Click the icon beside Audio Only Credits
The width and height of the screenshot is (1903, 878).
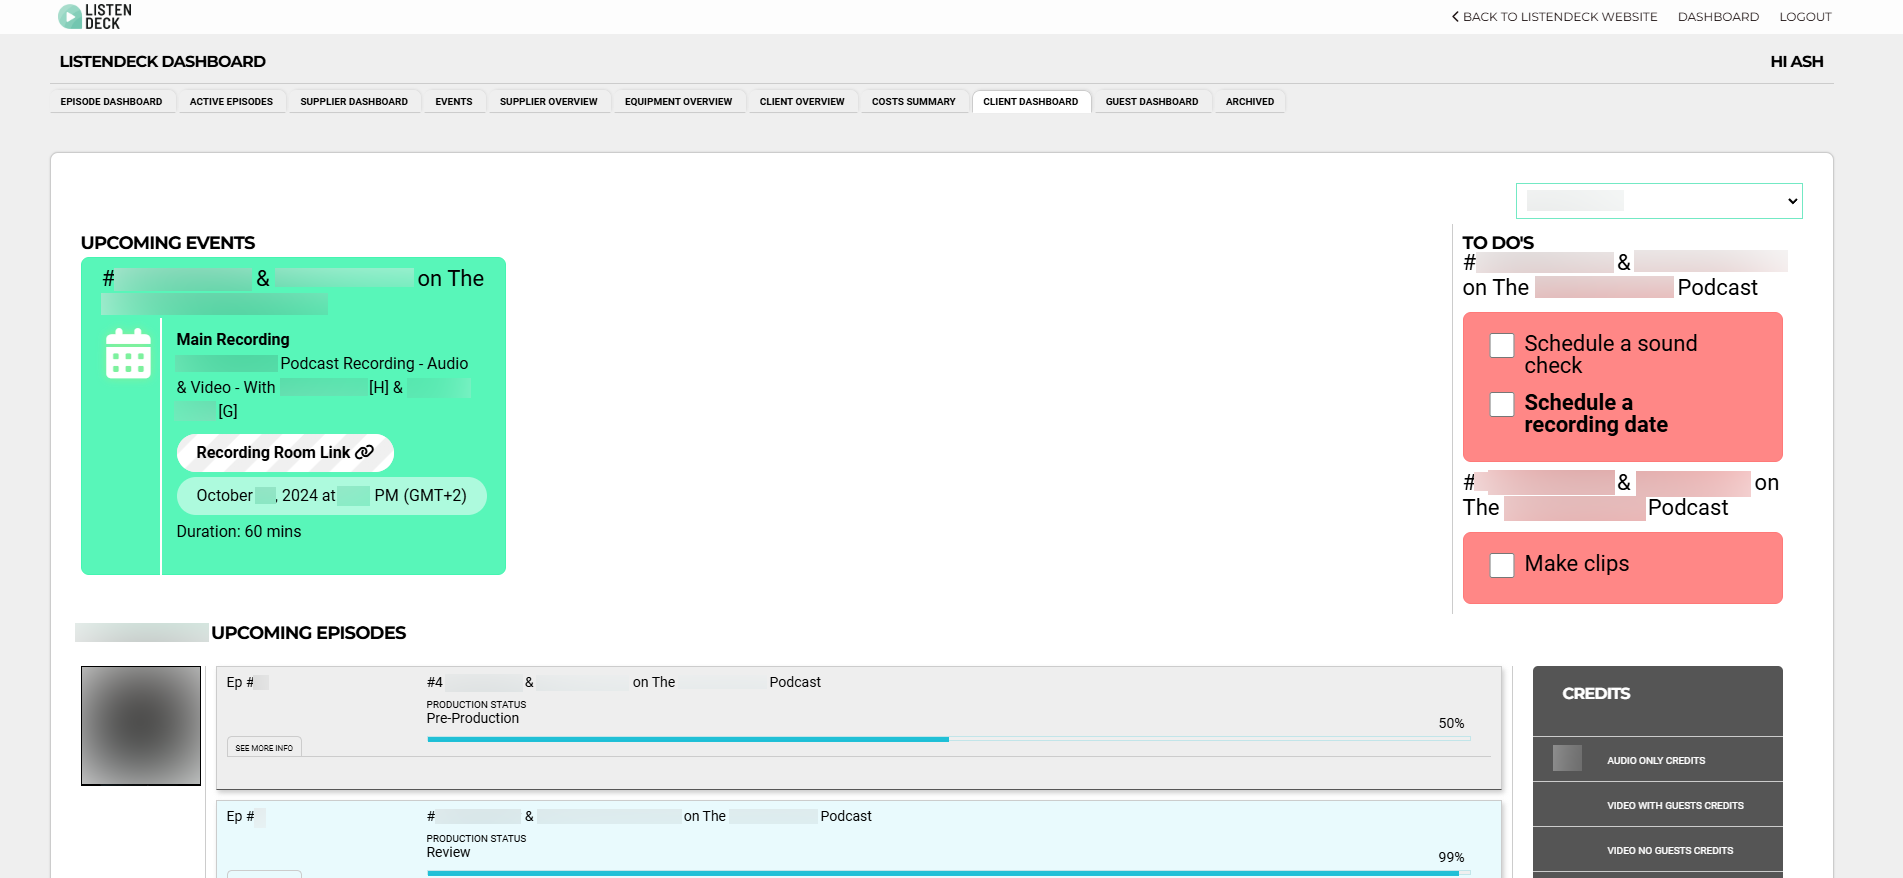[1567, 758]
